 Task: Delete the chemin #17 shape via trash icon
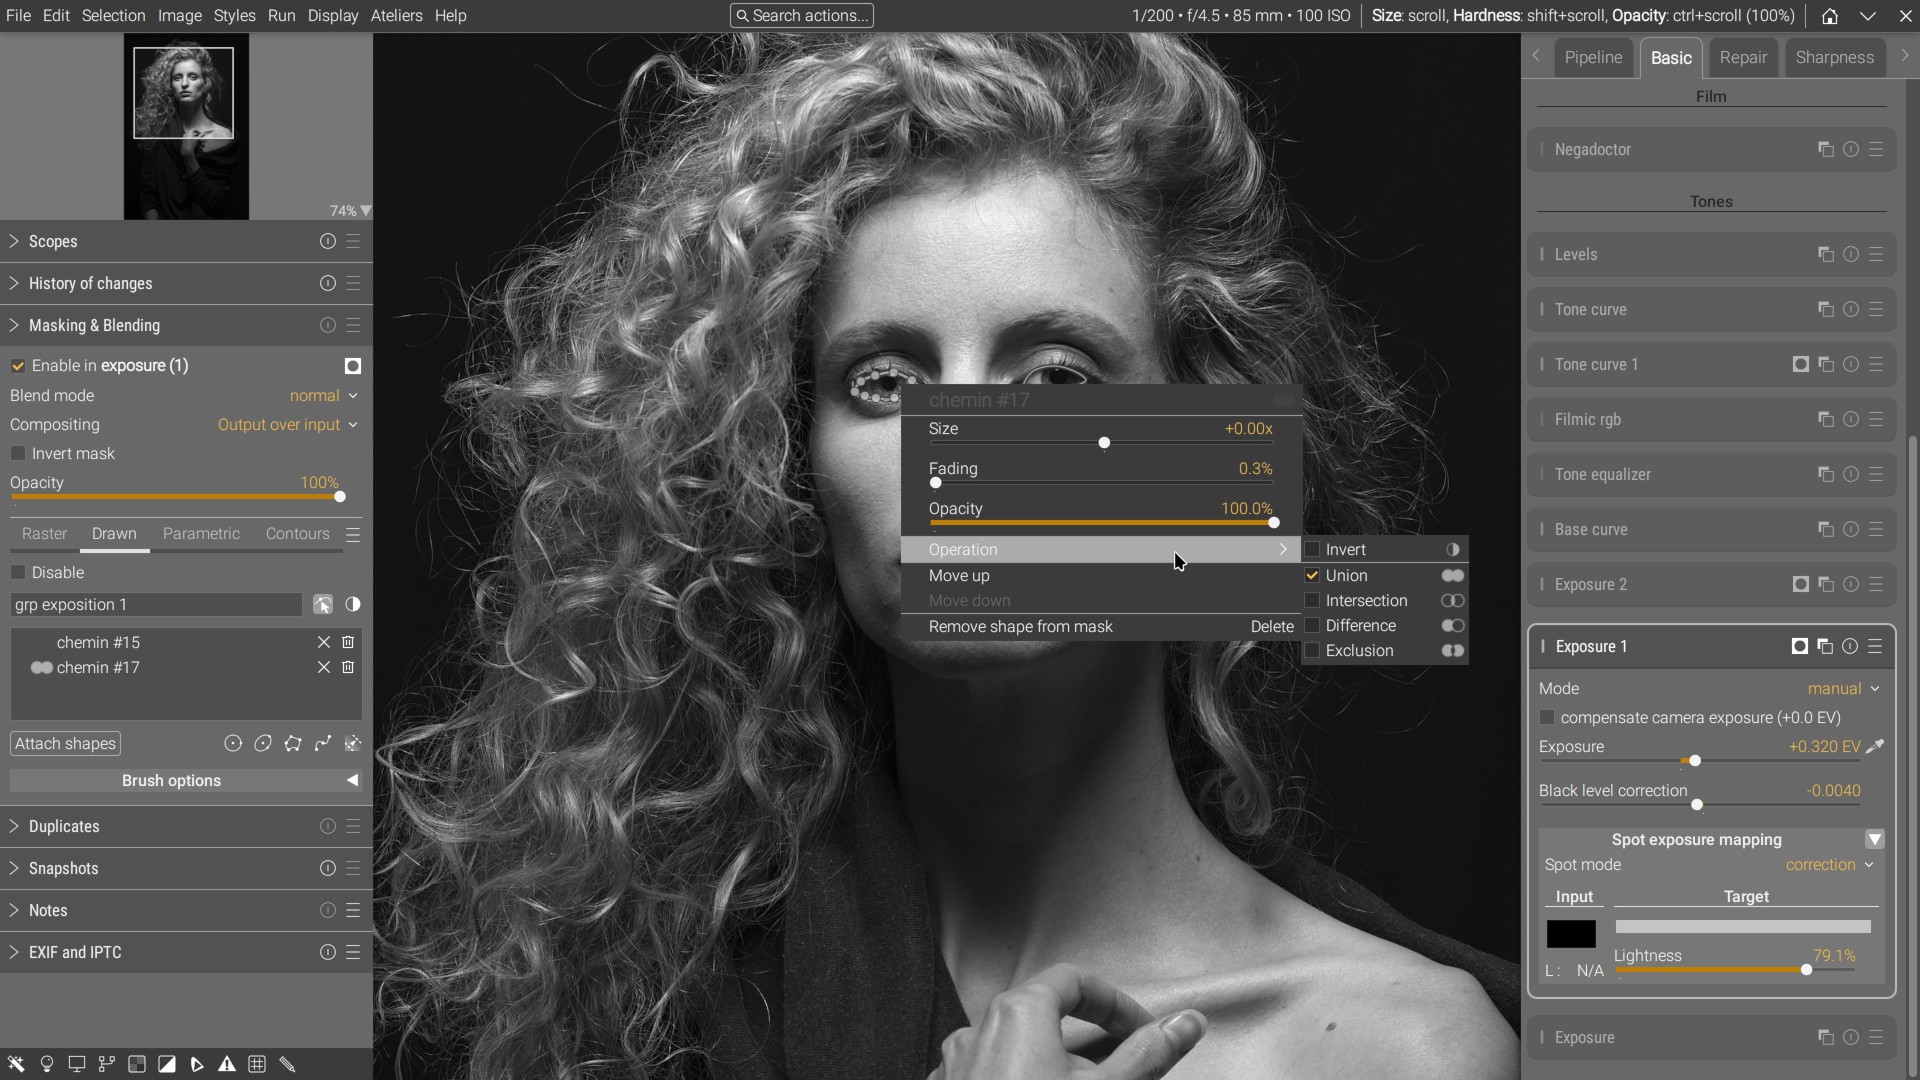pos(348,667)
